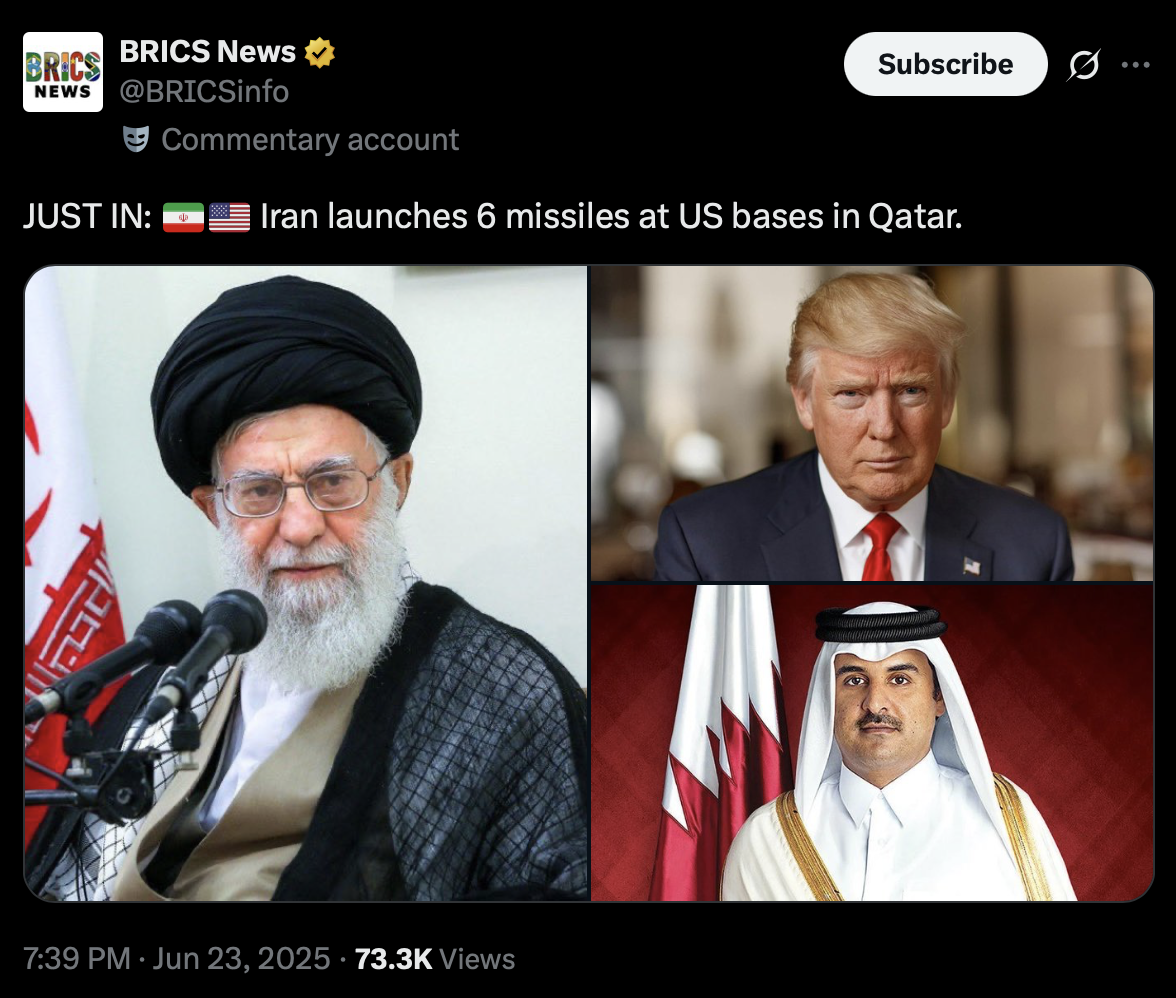
Task: Open the @BRICSinfo handle link
Action: tap(204, 91)
